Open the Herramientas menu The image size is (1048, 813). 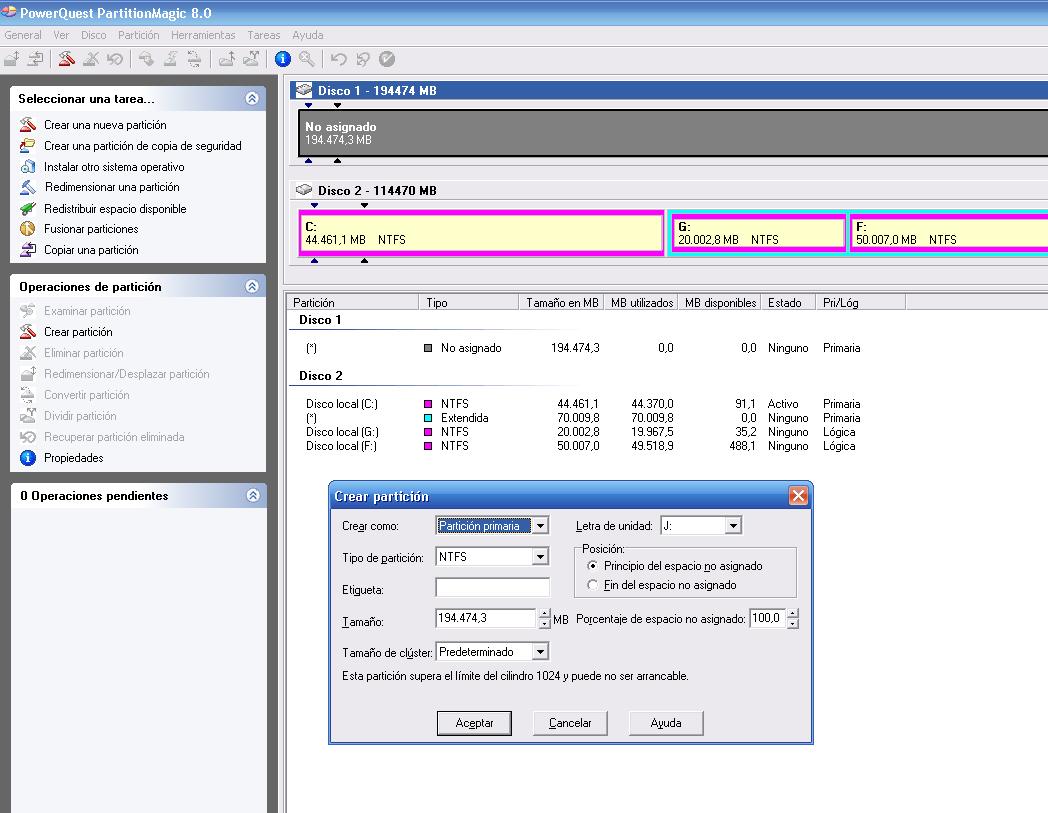click(203, 35)
